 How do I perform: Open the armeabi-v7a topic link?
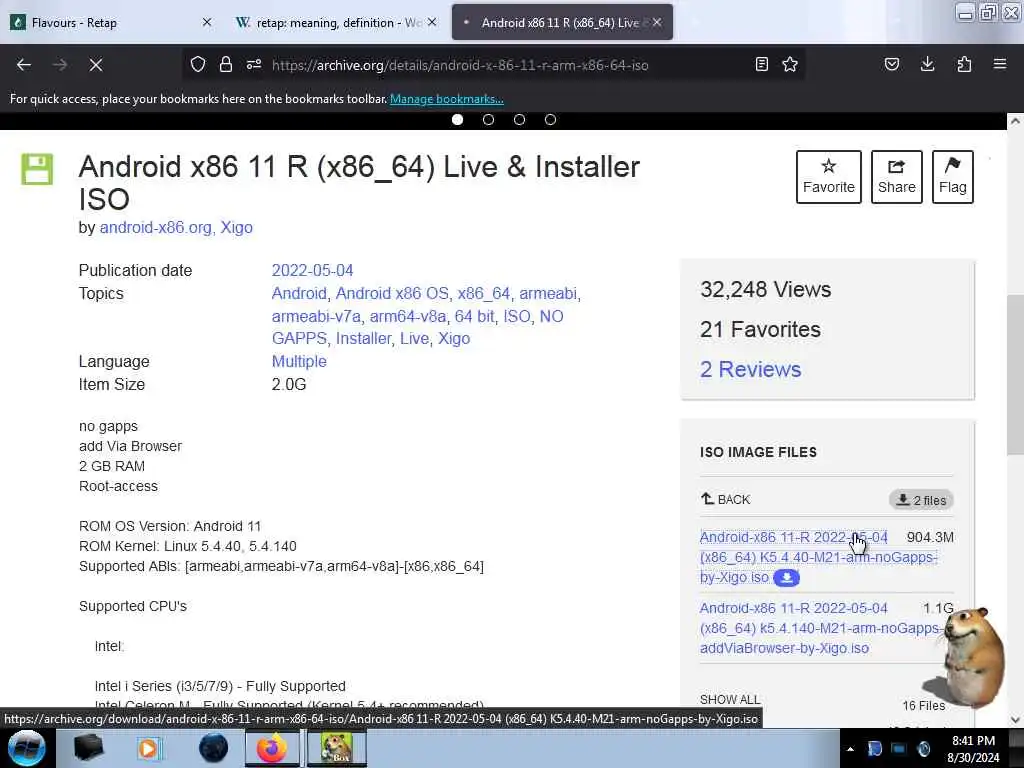pos(316,316)
